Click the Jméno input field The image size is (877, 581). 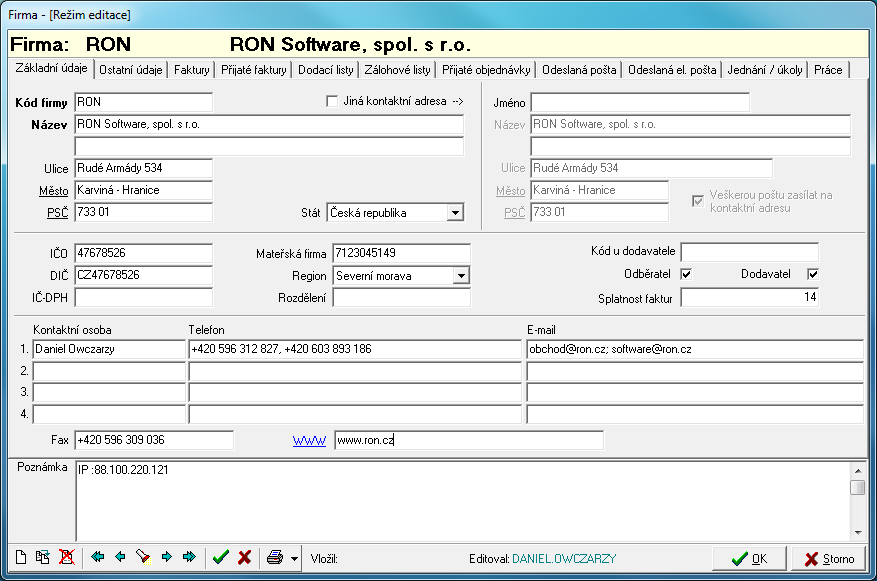640,102
